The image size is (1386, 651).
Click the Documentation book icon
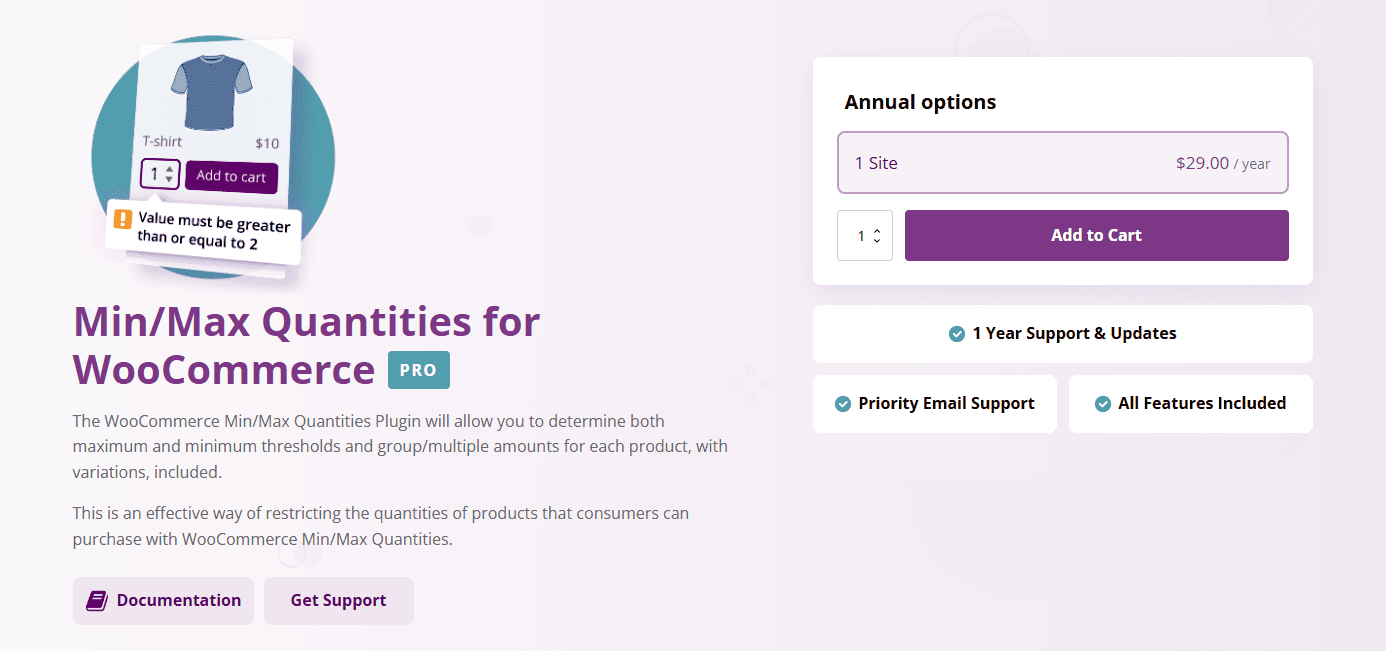(x=96, y=601)
